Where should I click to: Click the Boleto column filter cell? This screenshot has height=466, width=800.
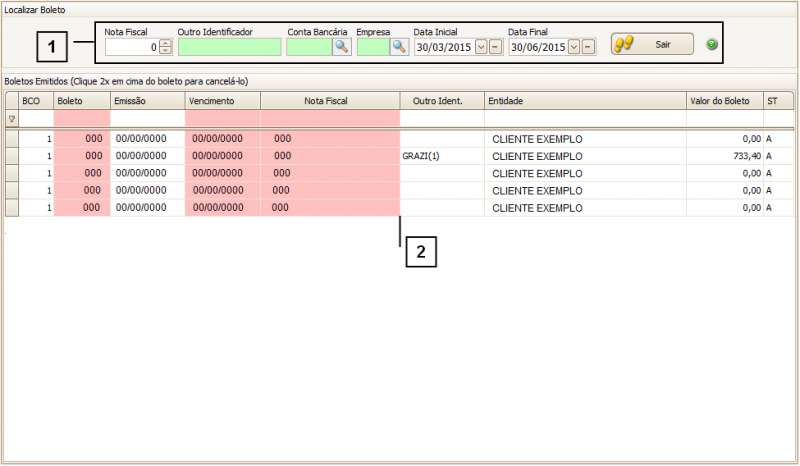click(81, 119)
